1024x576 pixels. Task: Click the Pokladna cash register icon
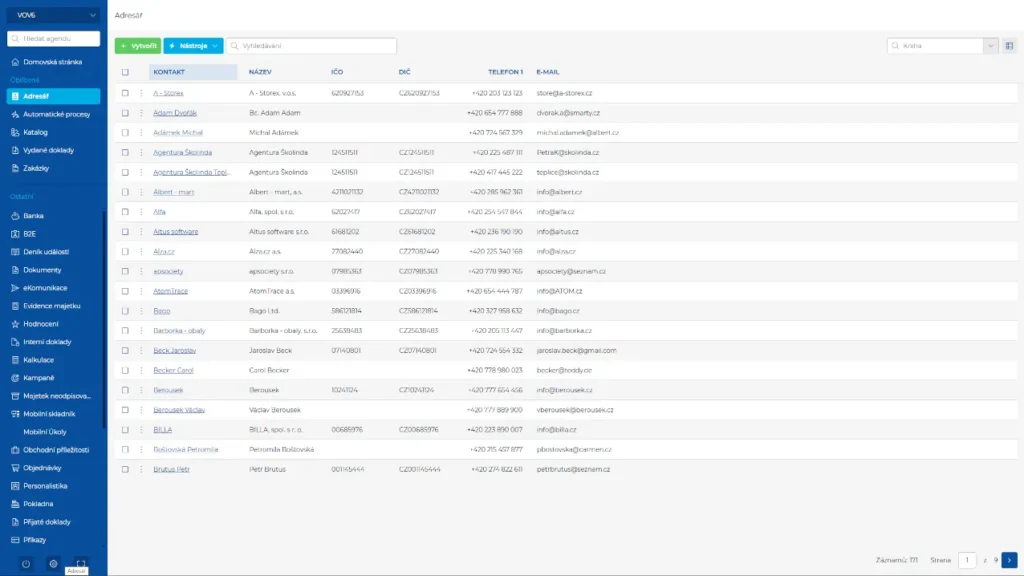[x=15, y=504]
